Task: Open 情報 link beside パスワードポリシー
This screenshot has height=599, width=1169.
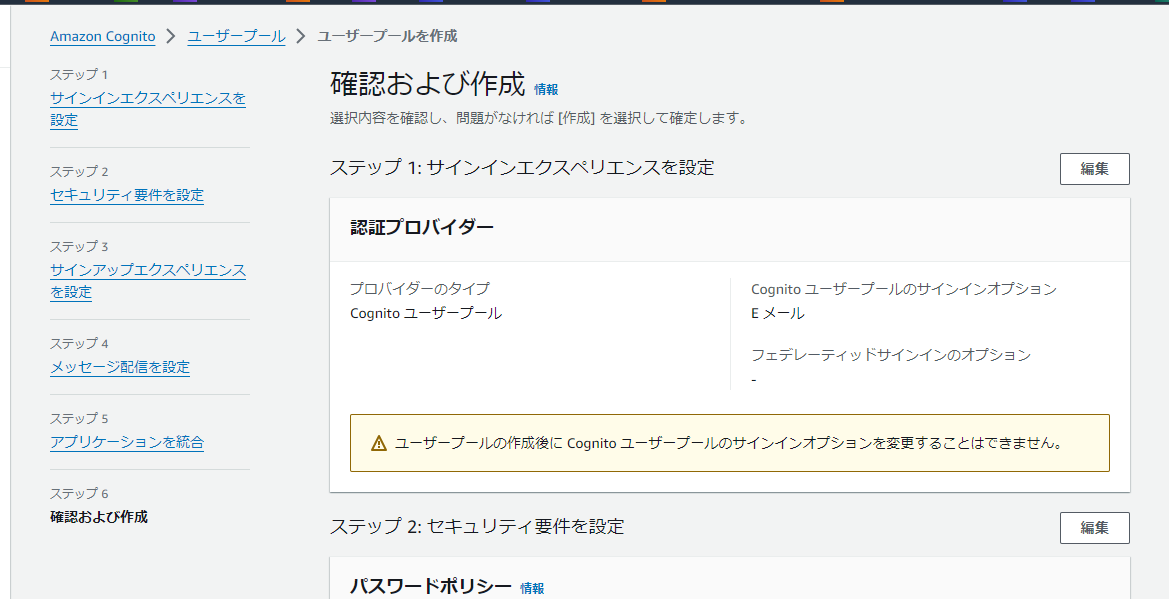Action: (532, 589)
